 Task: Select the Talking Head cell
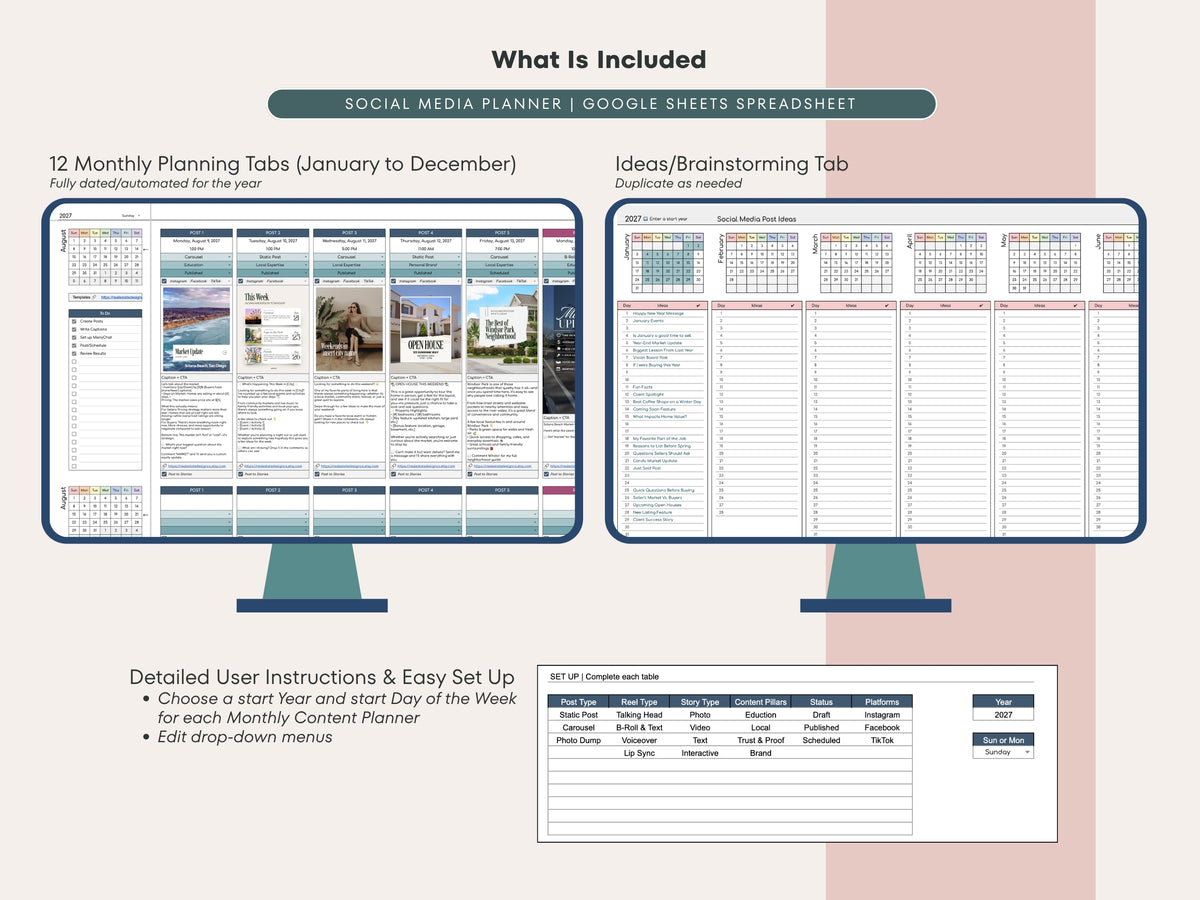[x=639, y=715]
